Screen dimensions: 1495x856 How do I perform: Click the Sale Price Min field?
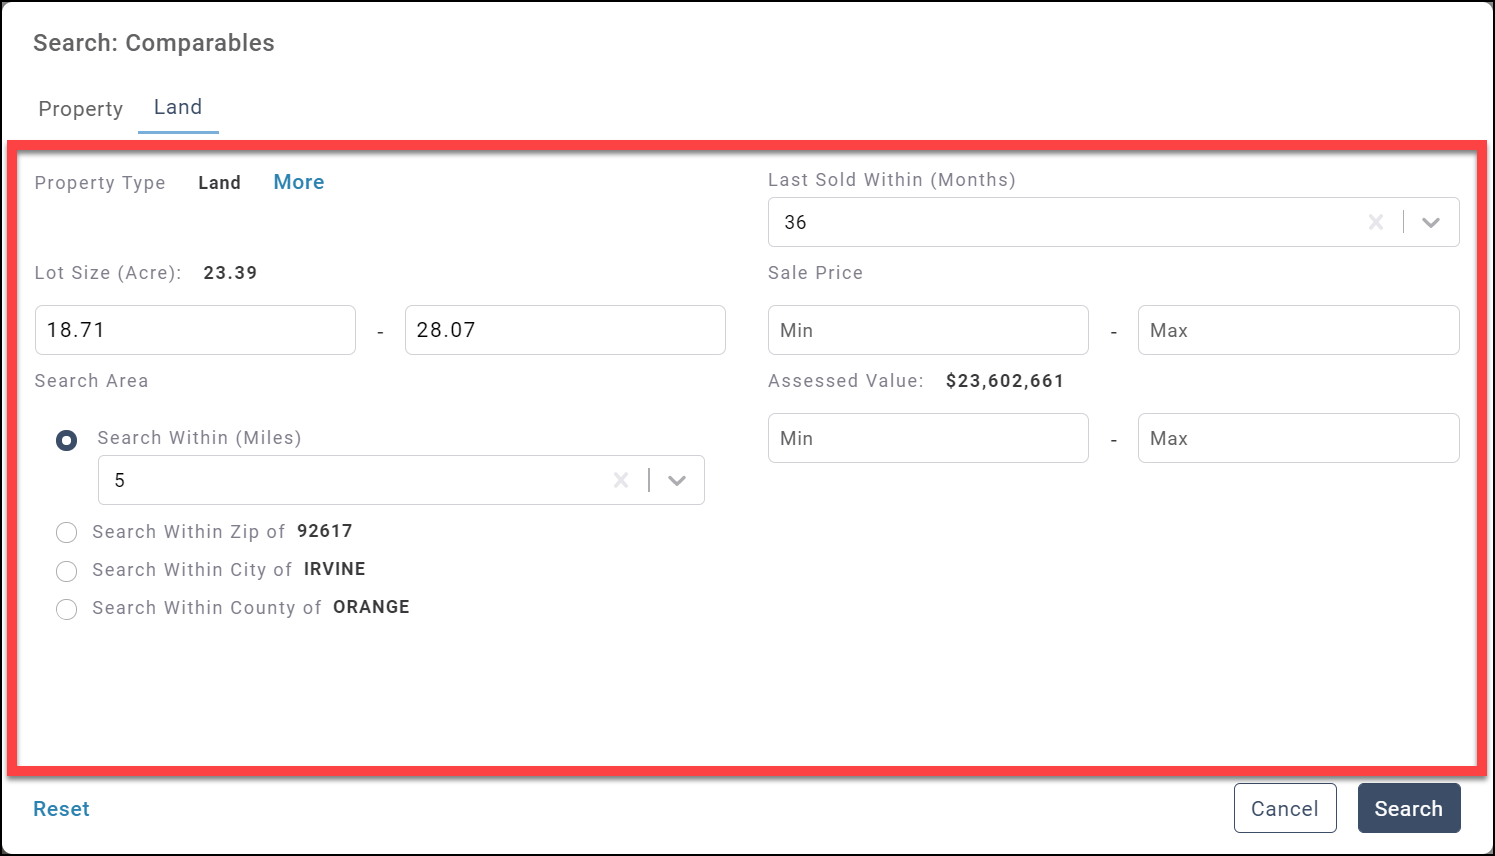click(x=927, y=330)
